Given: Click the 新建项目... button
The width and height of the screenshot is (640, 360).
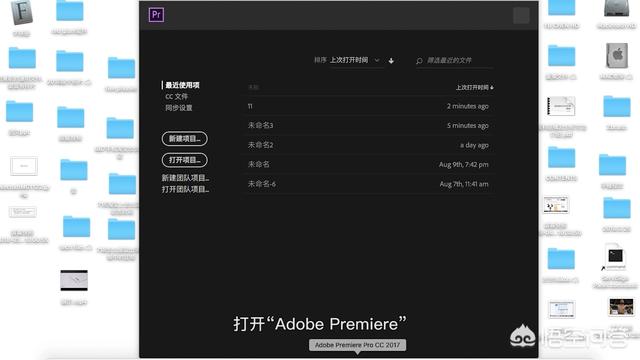Looking at the screenshot, I should coord(184,139).
